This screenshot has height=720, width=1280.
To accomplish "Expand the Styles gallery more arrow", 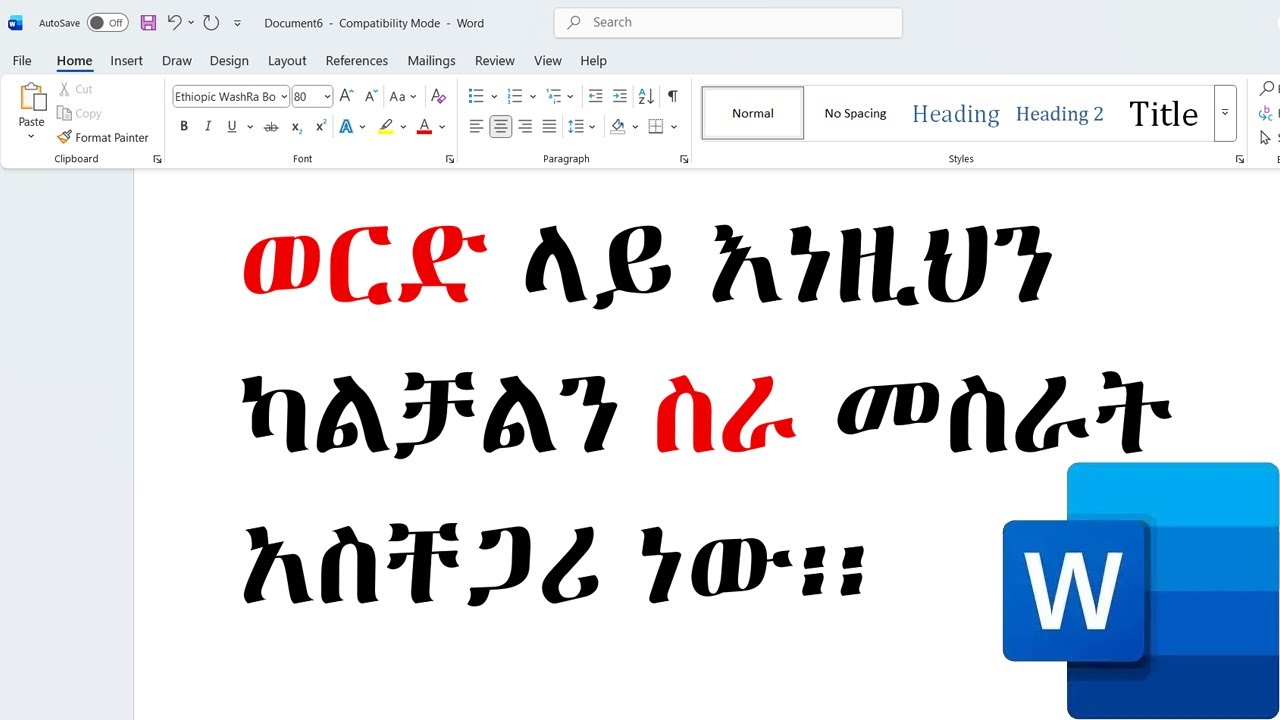I will point(1225,113).
